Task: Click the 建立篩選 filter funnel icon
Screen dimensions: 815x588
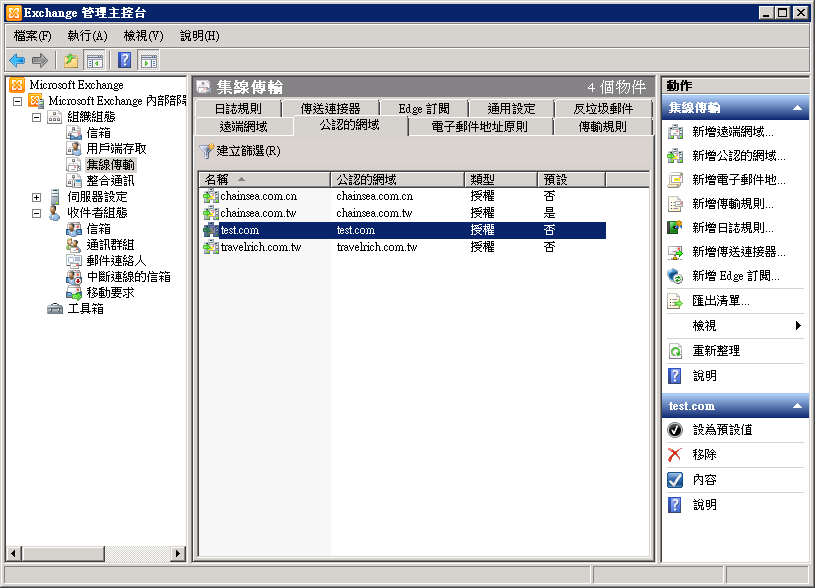Action: 206,151
